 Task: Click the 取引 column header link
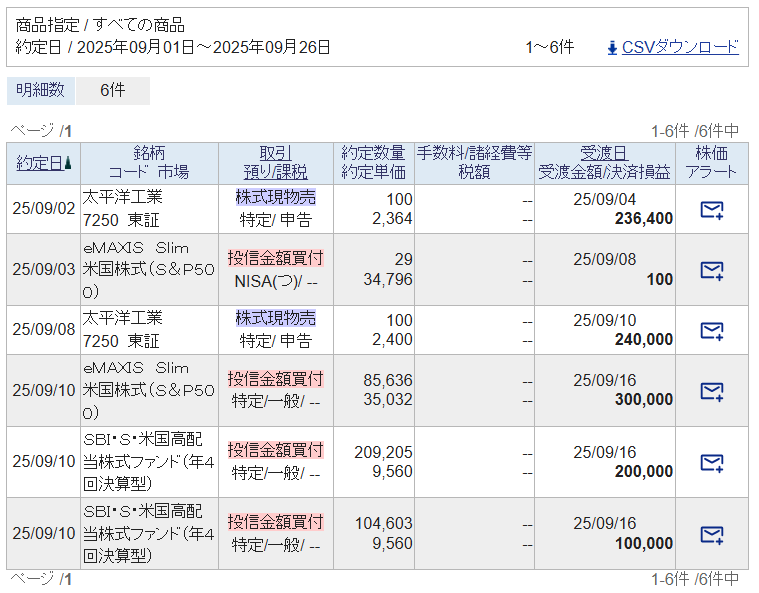275,153
